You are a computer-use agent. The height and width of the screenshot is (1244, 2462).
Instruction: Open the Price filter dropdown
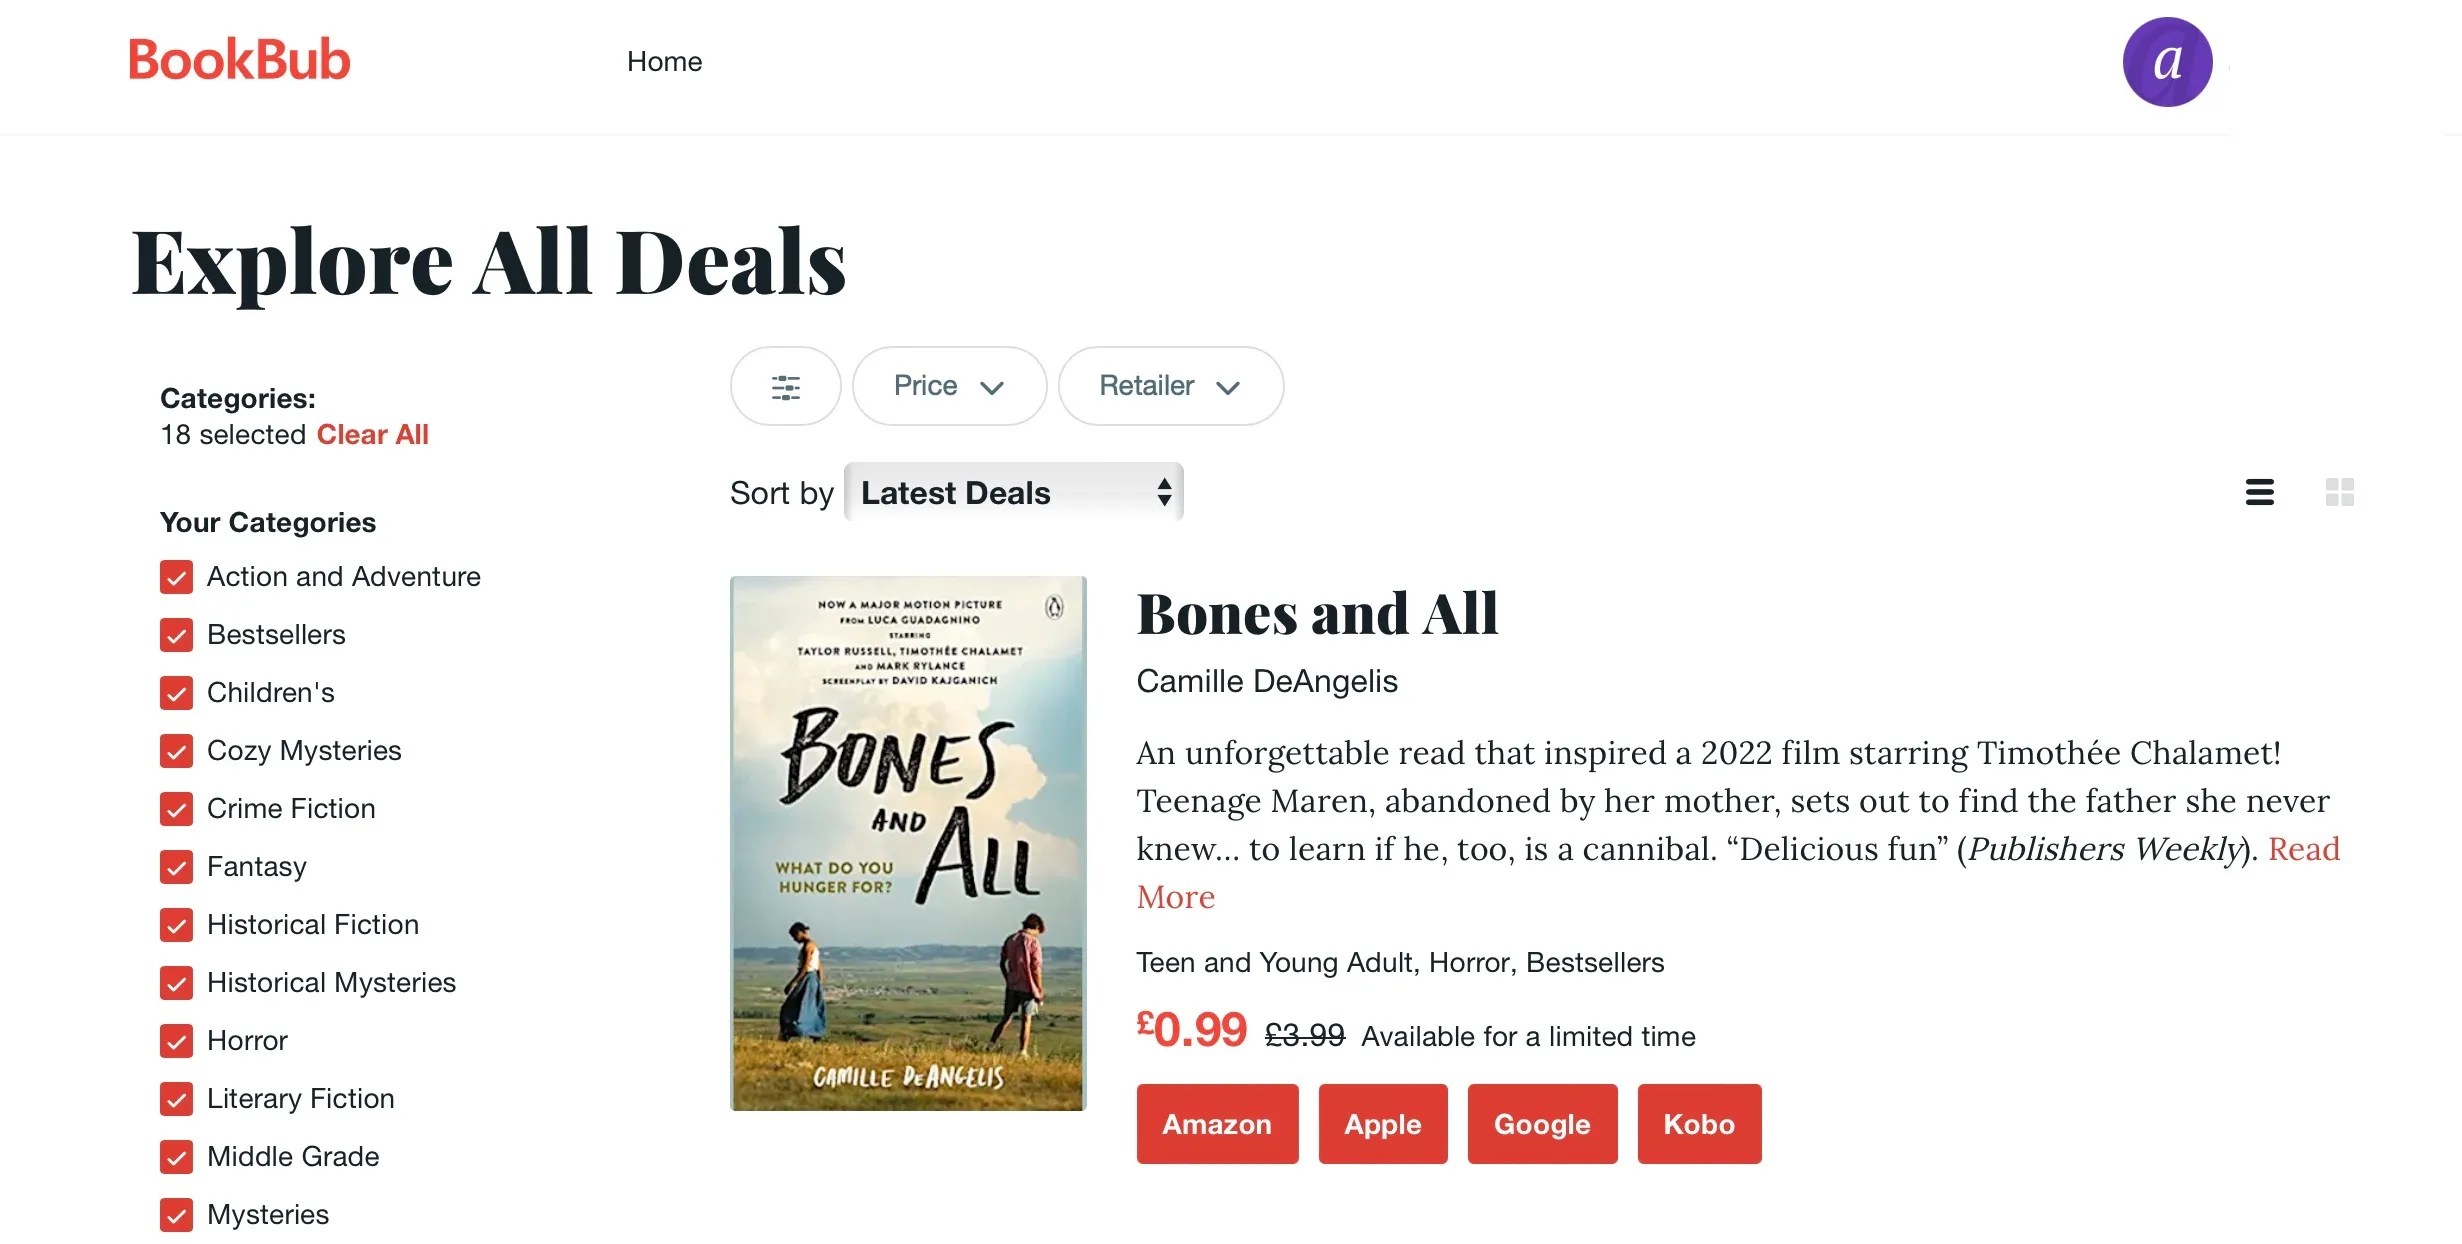pos(948,386)
